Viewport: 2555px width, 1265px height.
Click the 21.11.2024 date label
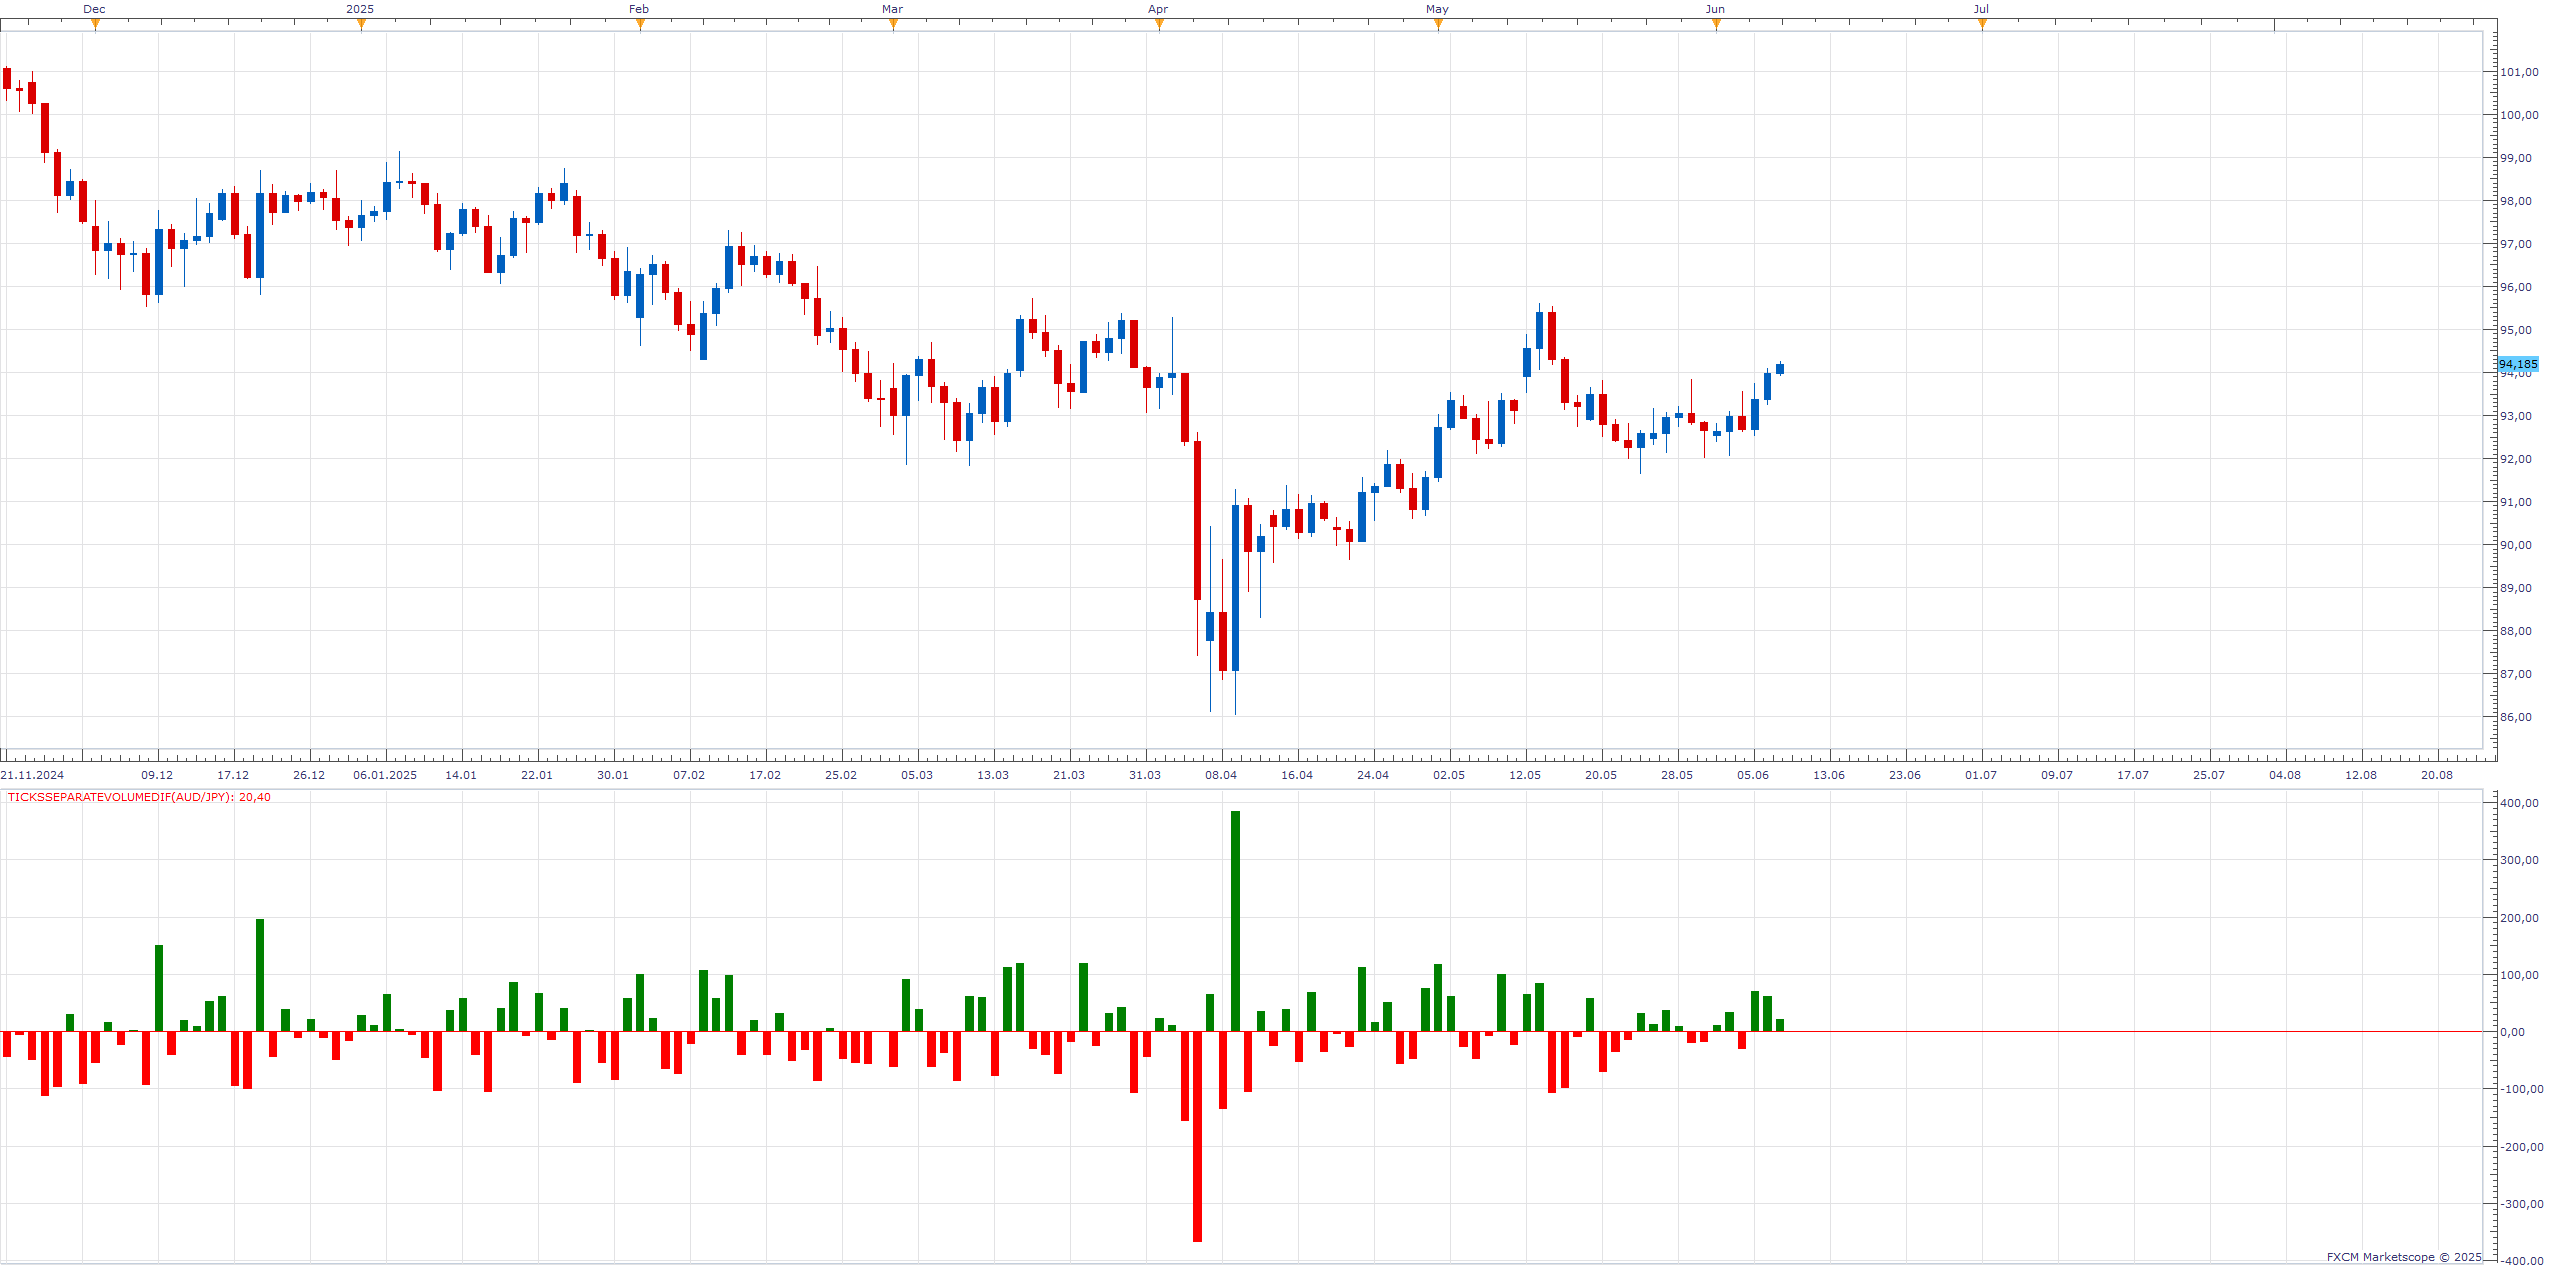[x=32, y=775]
